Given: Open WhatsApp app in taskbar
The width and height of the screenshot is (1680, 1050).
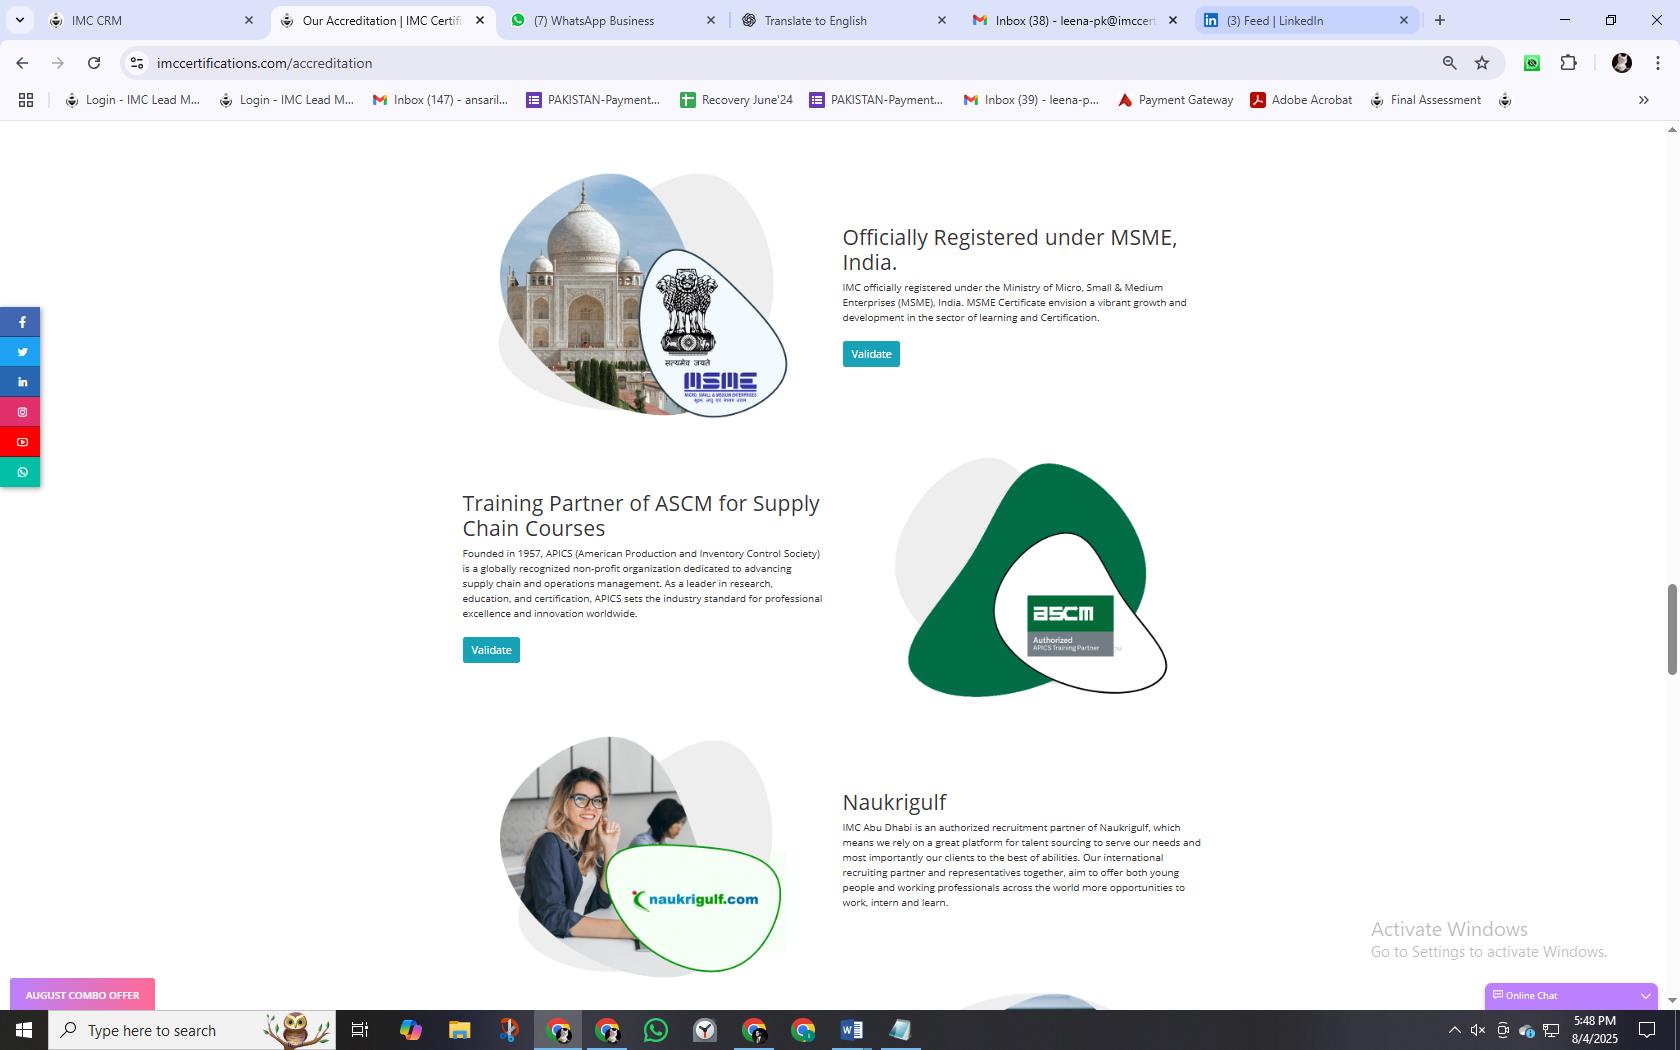Looking at the screenshot, I should 656,1030.
